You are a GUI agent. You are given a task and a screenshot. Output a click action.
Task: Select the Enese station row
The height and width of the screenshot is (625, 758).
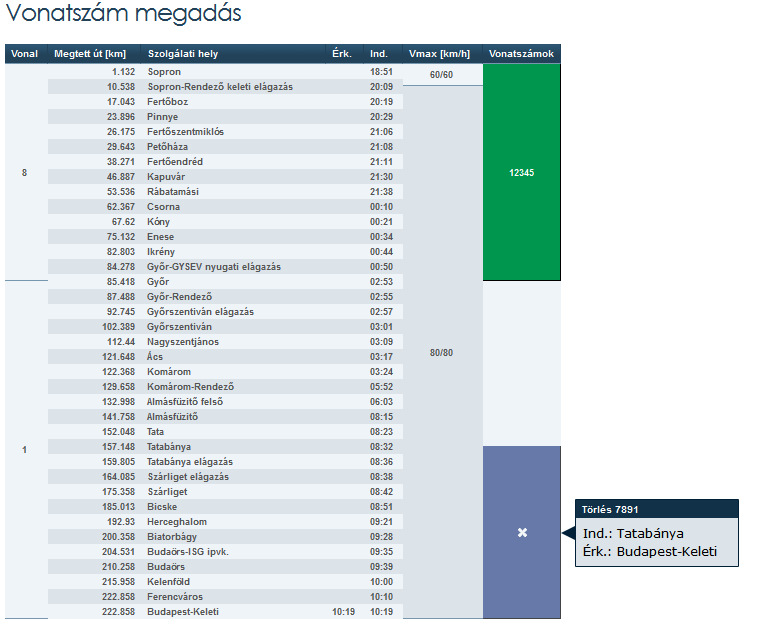[x=225, y=236]
